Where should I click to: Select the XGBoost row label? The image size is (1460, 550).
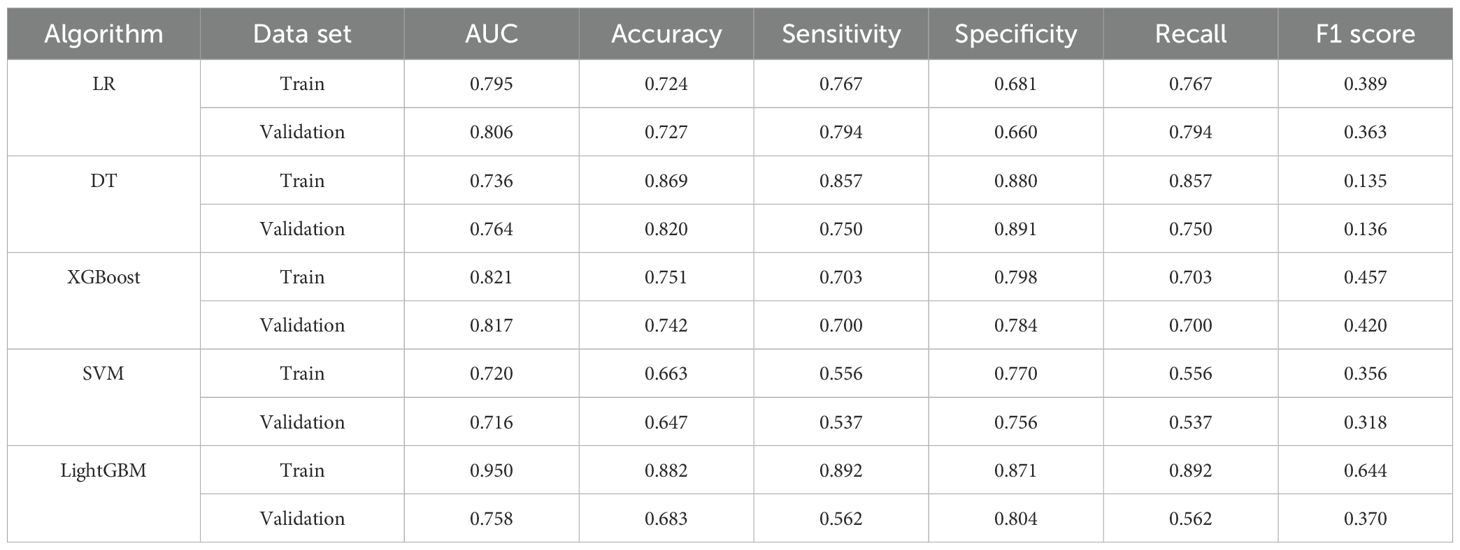pyautogui.click(x=102, y=277)
